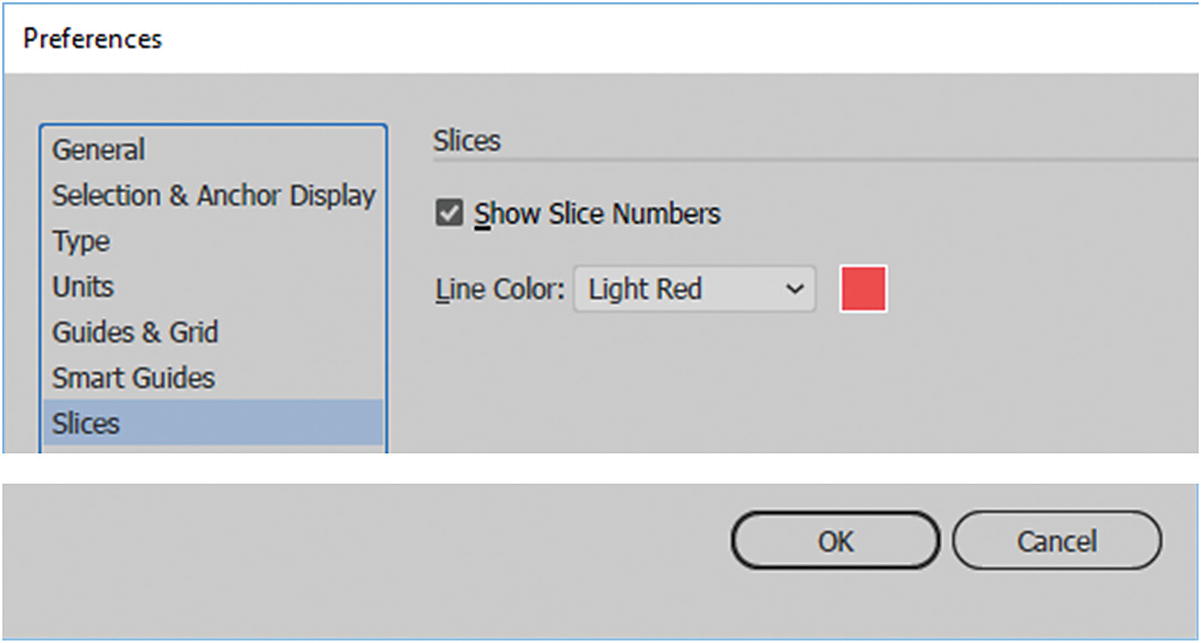Click the Slices panel heading
The width and height of the screenshot is (1201, 643).
(x=467, y=141)
